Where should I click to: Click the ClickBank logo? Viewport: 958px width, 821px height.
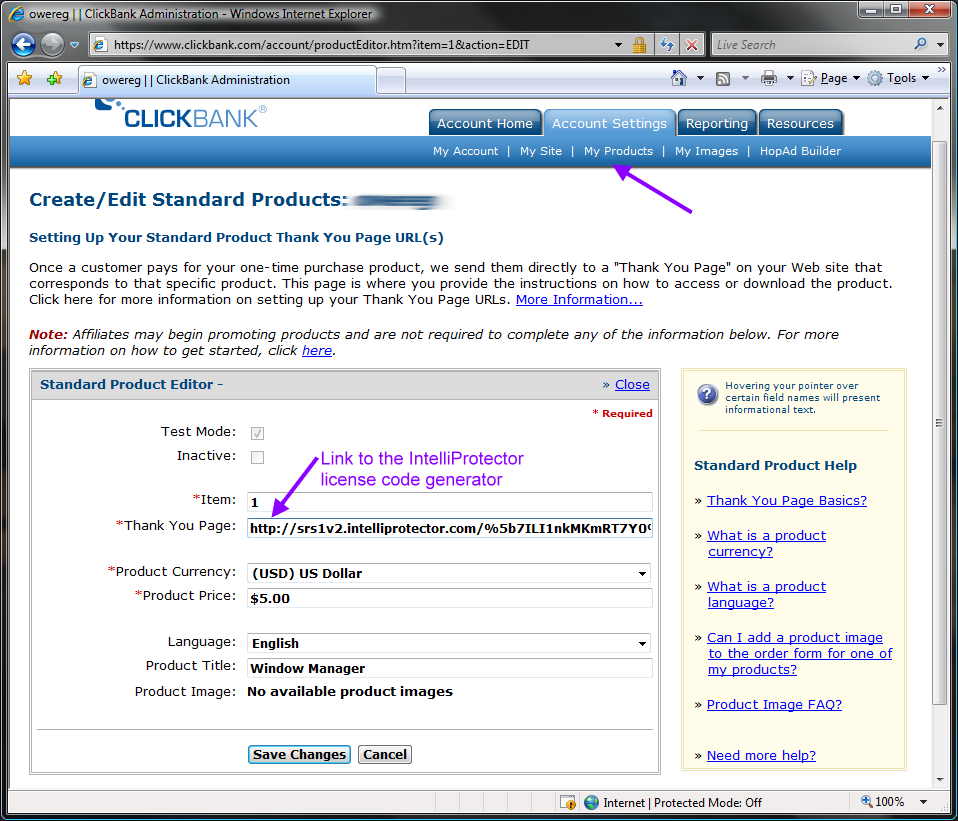(181, 115)
